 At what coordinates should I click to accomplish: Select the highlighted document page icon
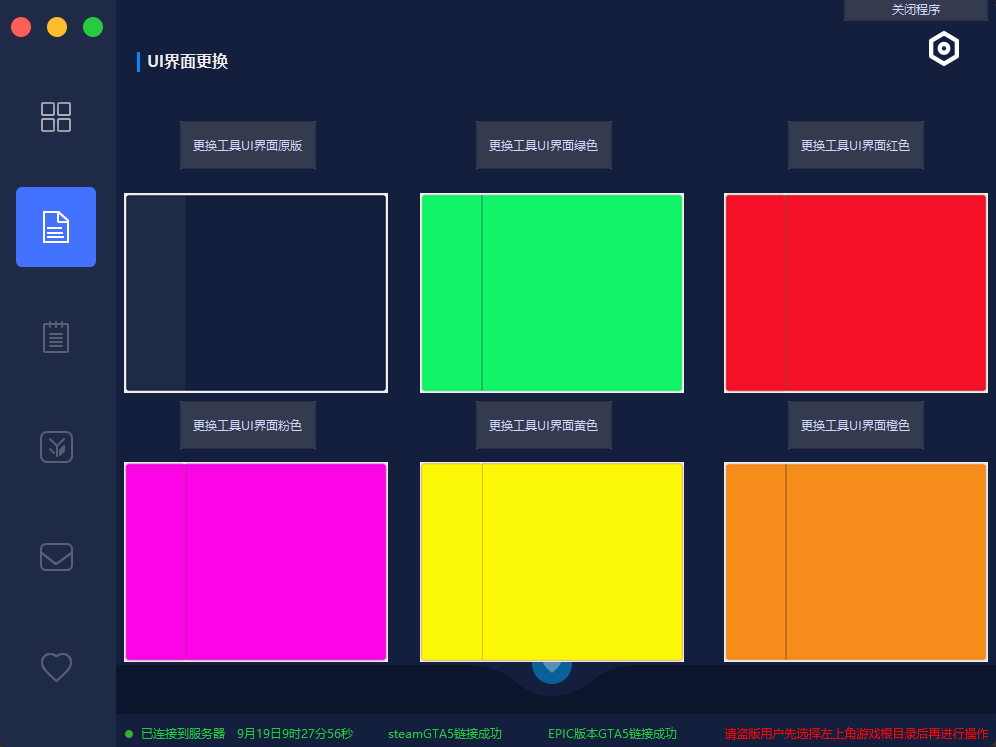tap(56, 227)
